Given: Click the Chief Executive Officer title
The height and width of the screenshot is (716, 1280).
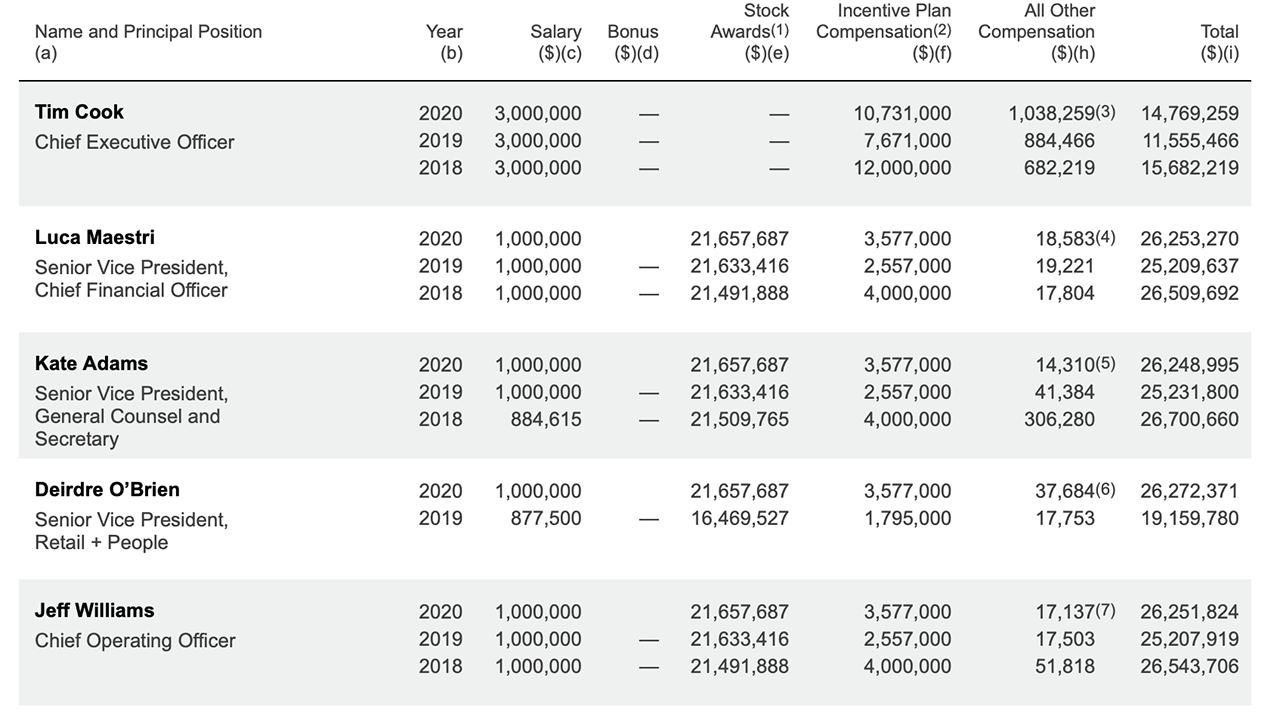Looking at the screenshot, I should (134, 142).
